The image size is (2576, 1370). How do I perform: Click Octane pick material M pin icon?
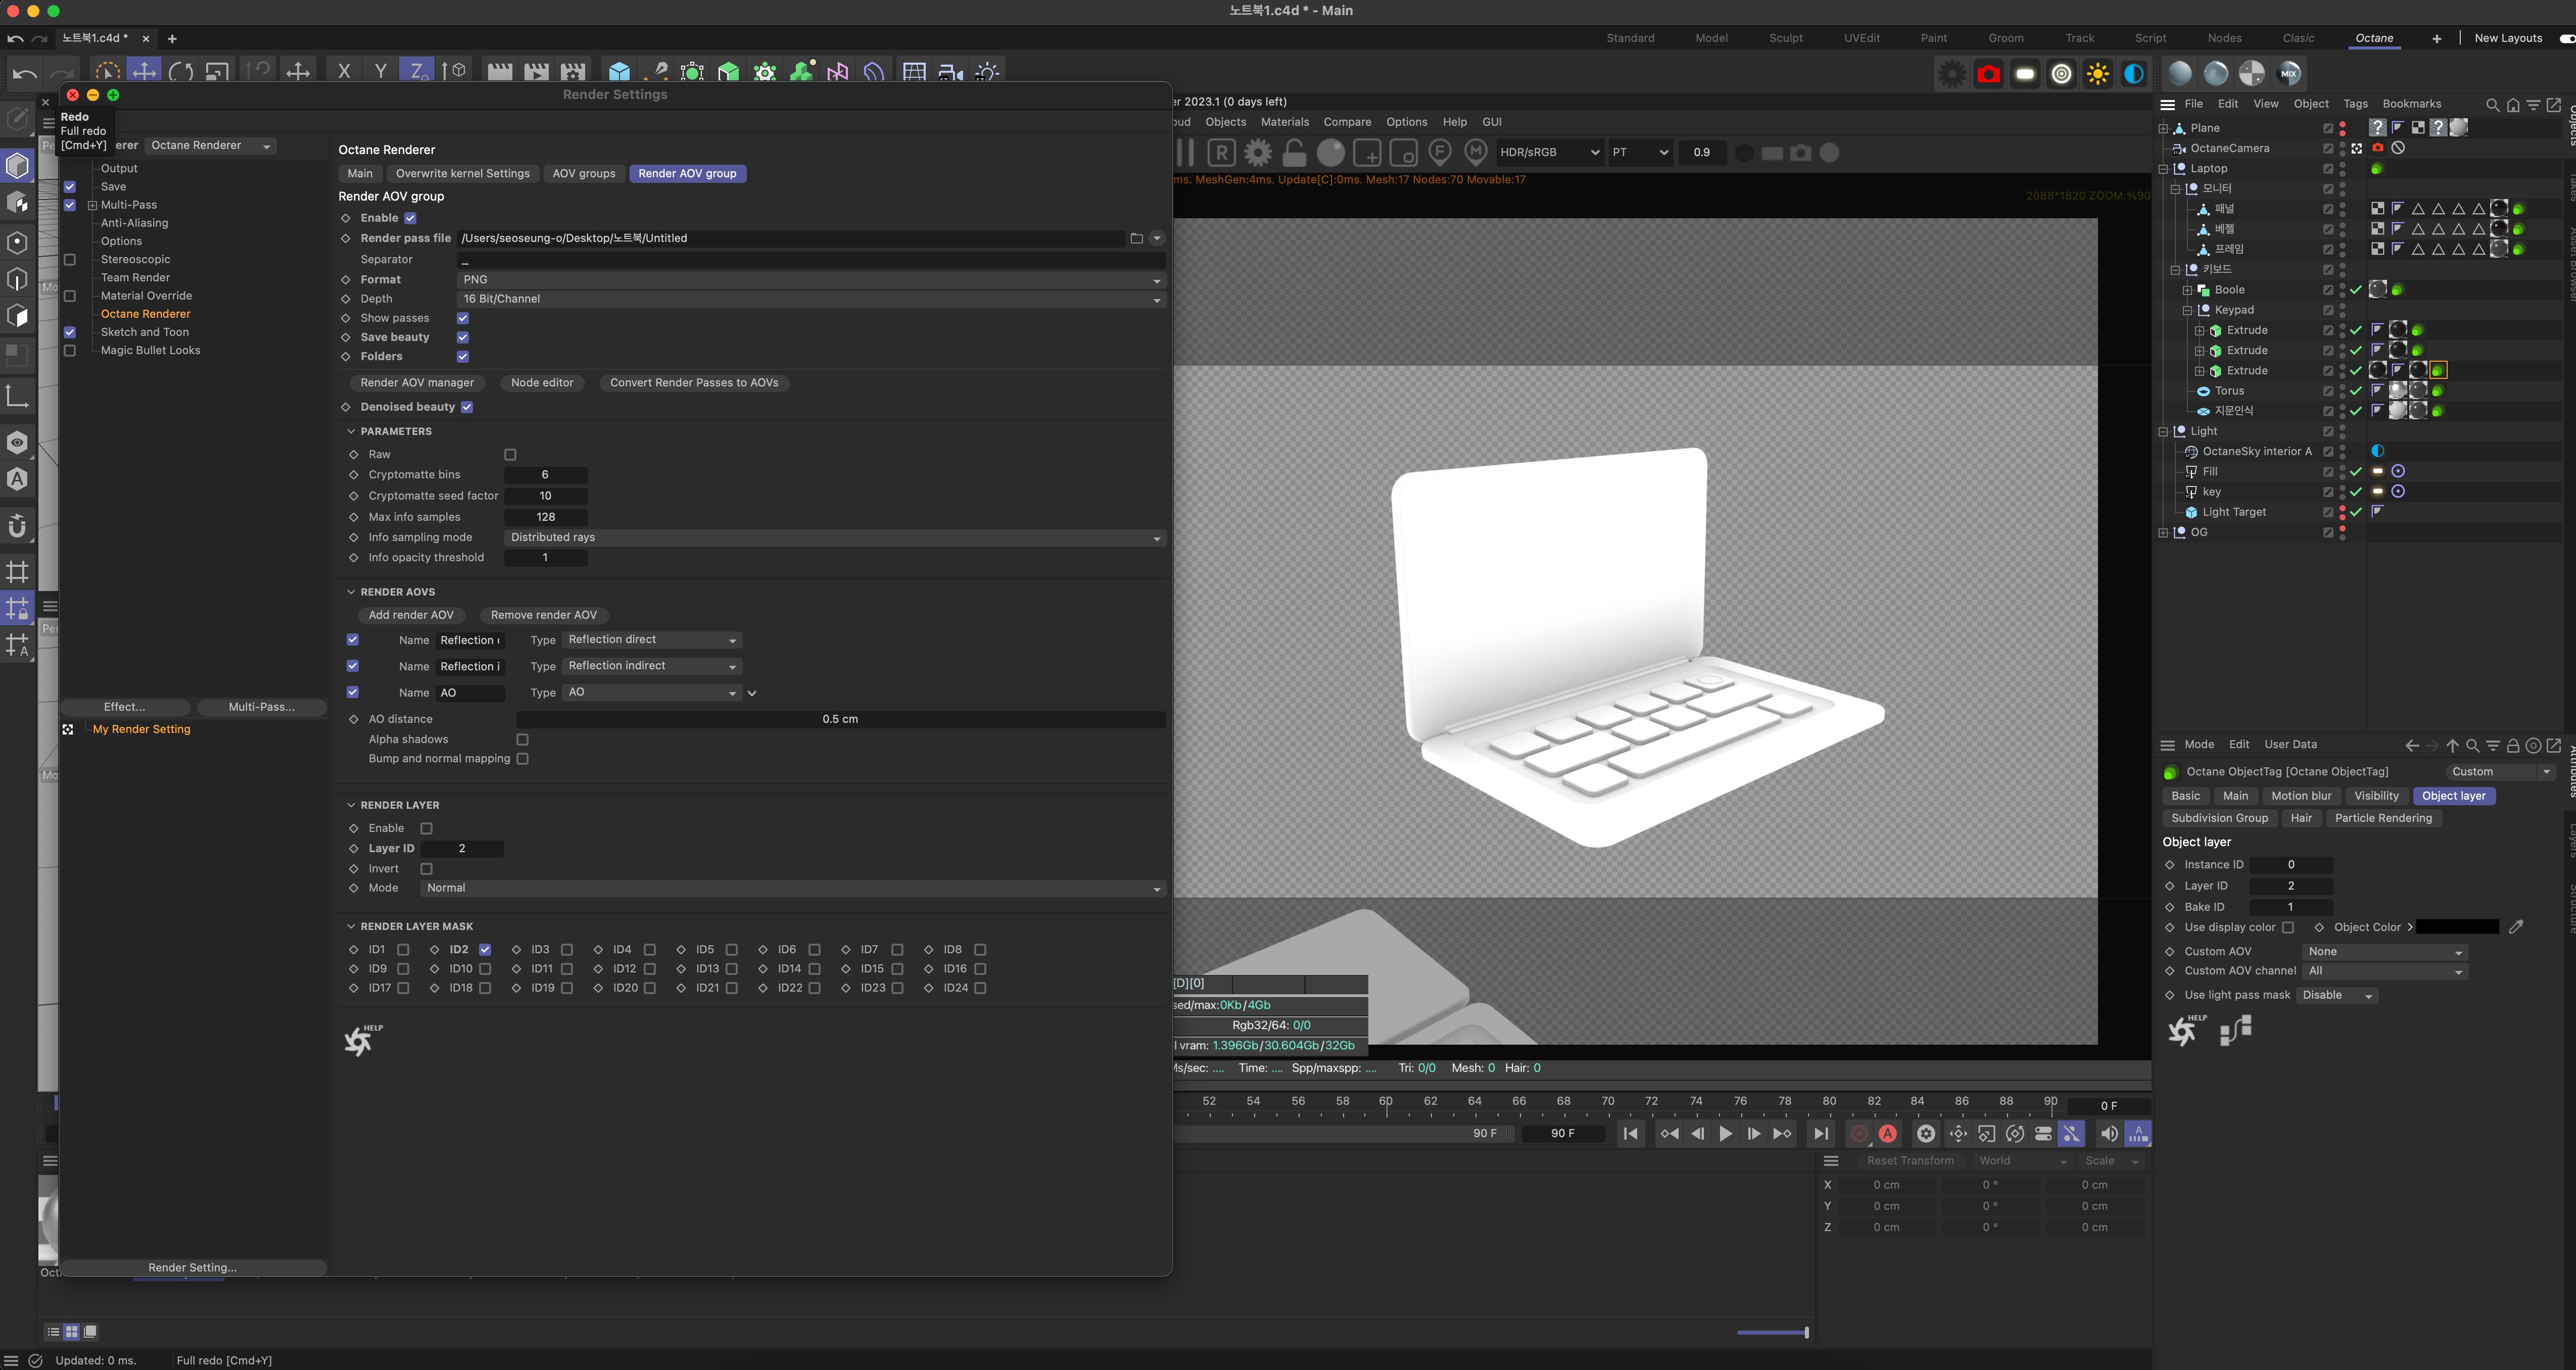1476,153
